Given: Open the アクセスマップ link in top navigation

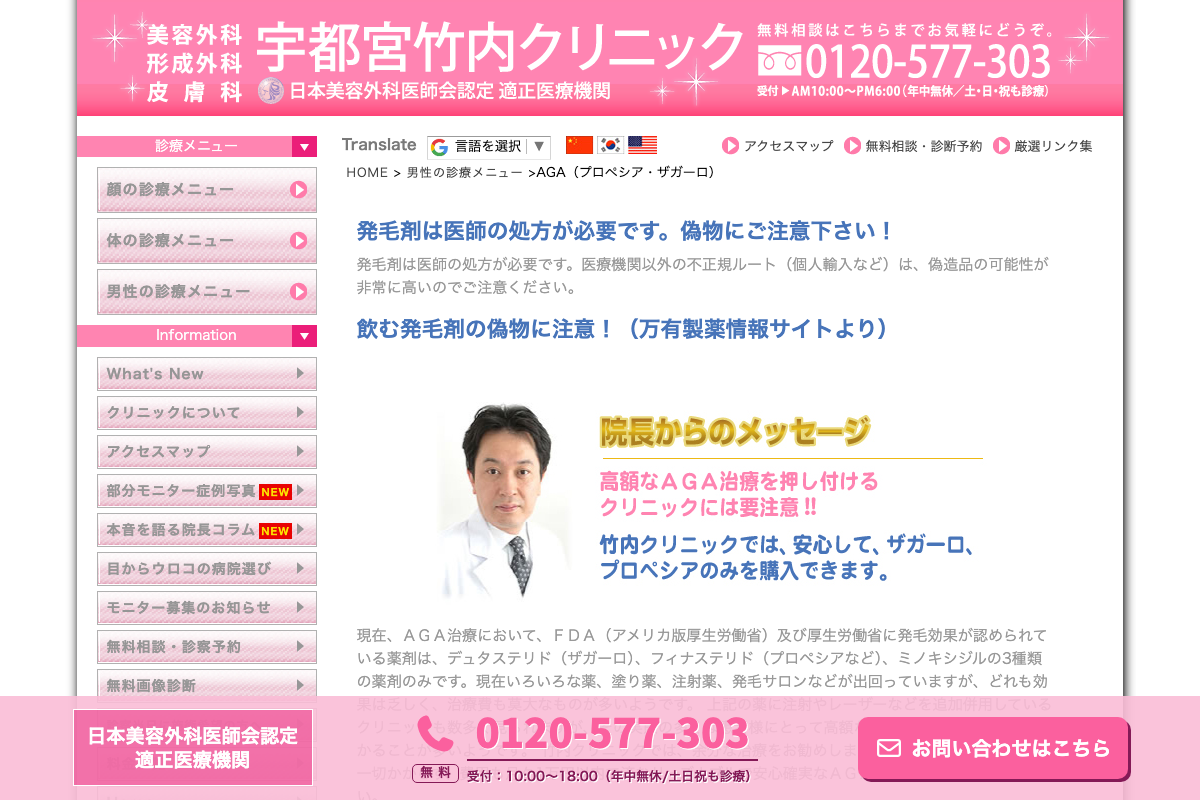Looking at the screenshot, I should click(x=788, y=146).
